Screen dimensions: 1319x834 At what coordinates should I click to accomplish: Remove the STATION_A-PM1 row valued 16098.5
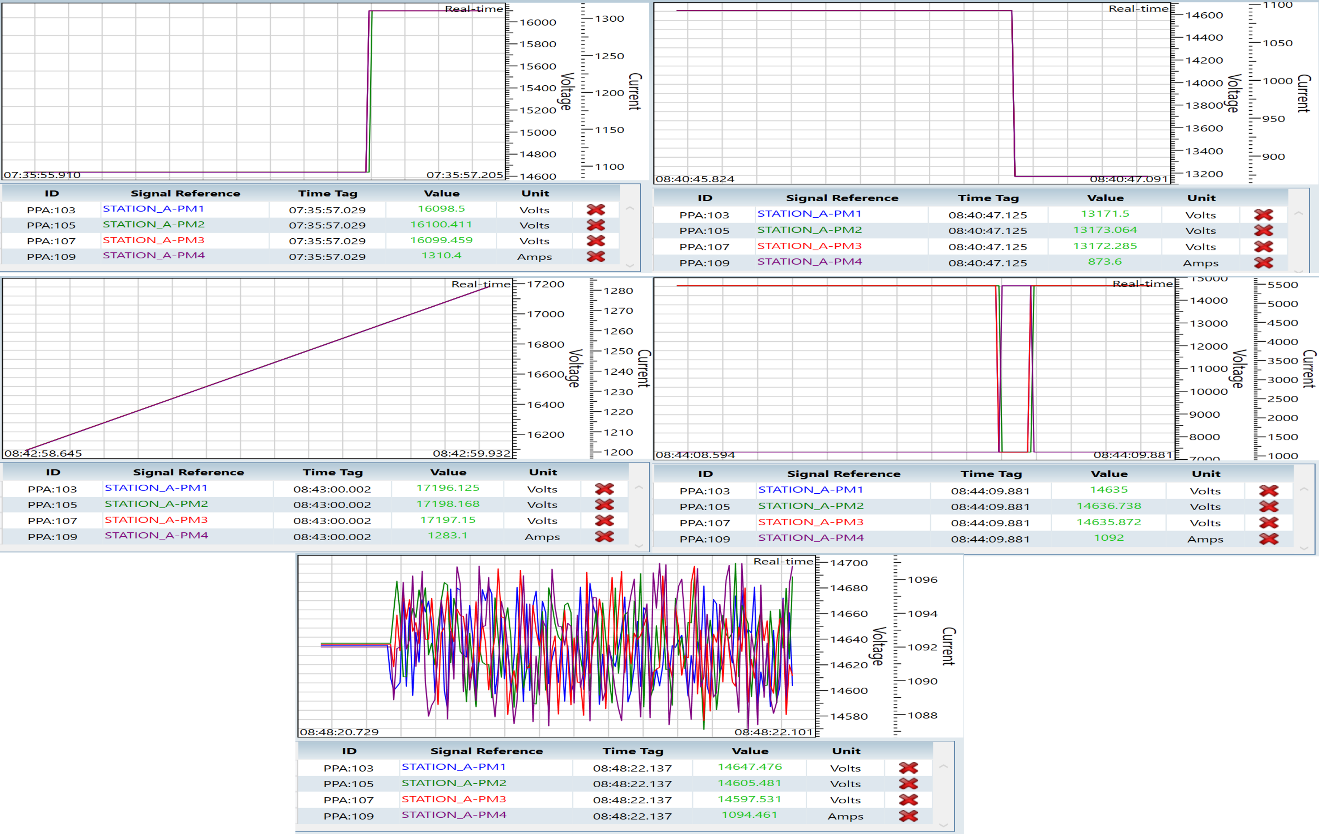596,210
